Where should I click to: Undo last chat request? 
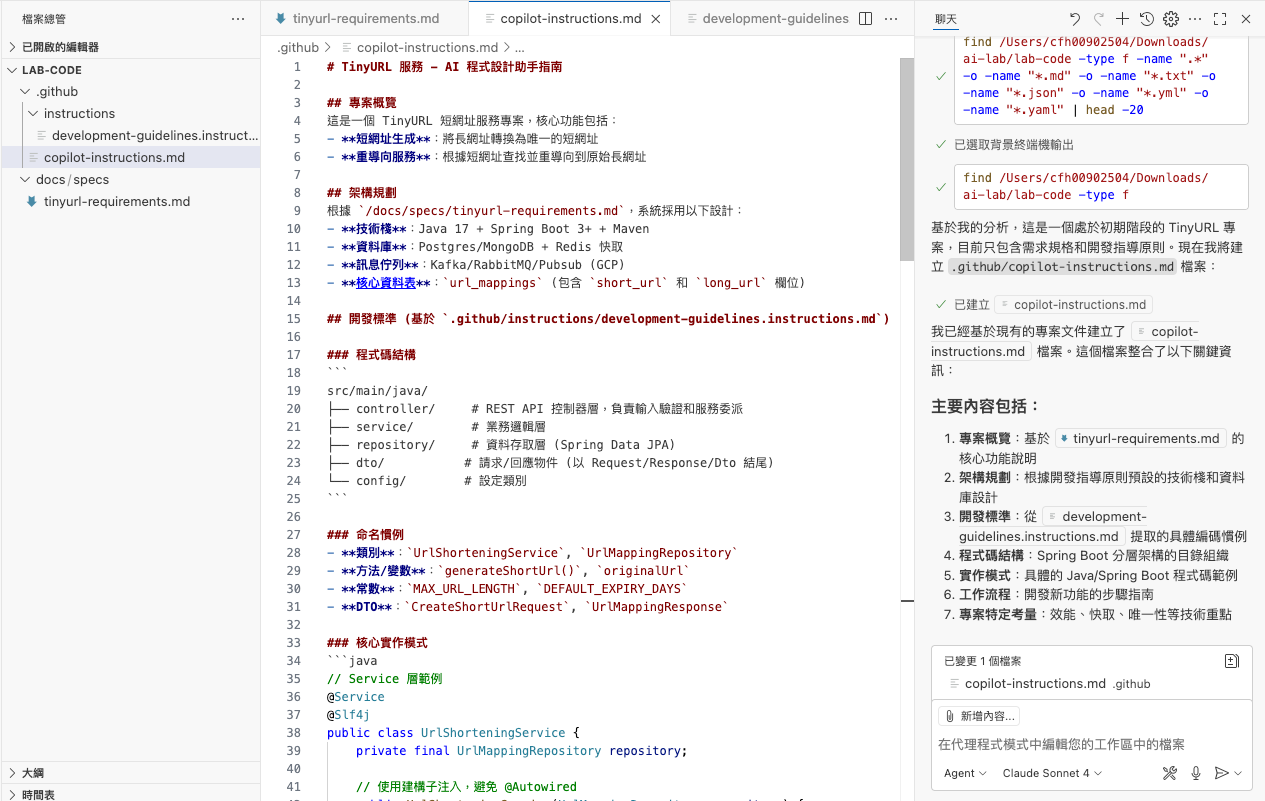click(1075, 19)
